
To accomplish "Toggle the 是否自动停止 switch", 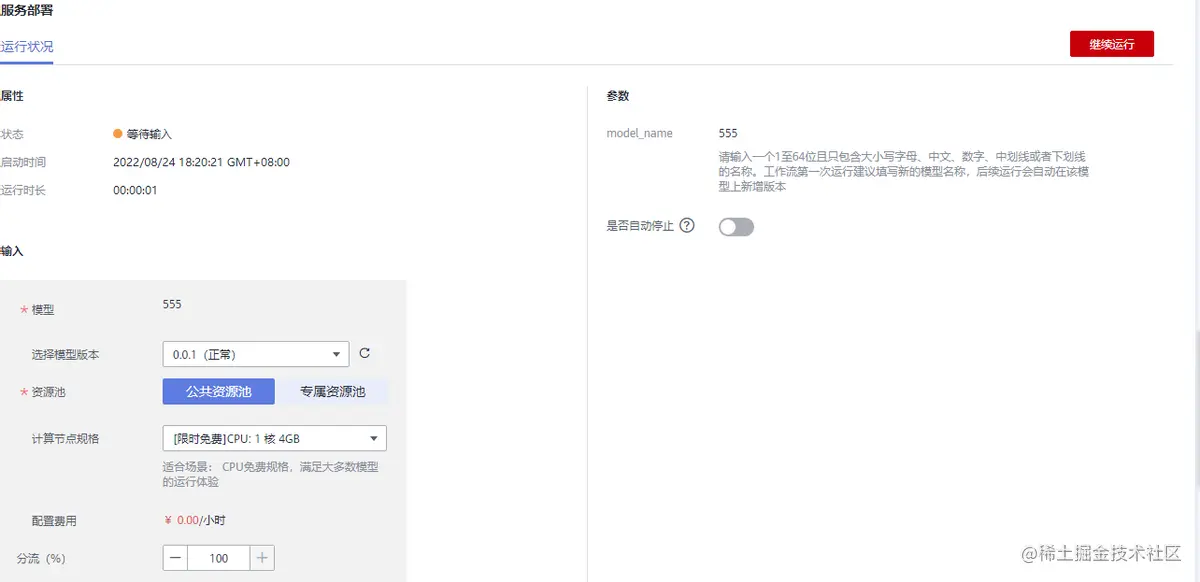I will pyautogui.click(x=736, y=227).
